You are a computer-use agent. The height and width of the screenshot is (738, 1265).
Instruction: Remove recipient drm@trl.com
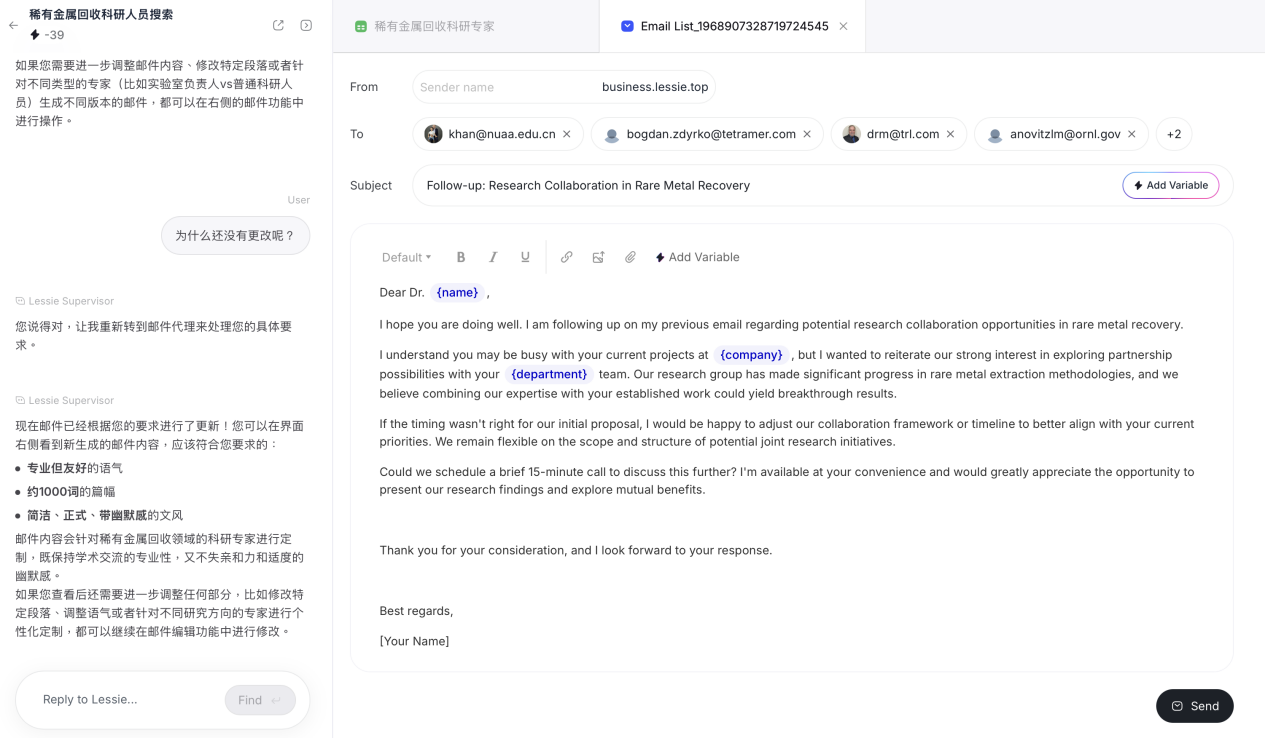point(950,134)
